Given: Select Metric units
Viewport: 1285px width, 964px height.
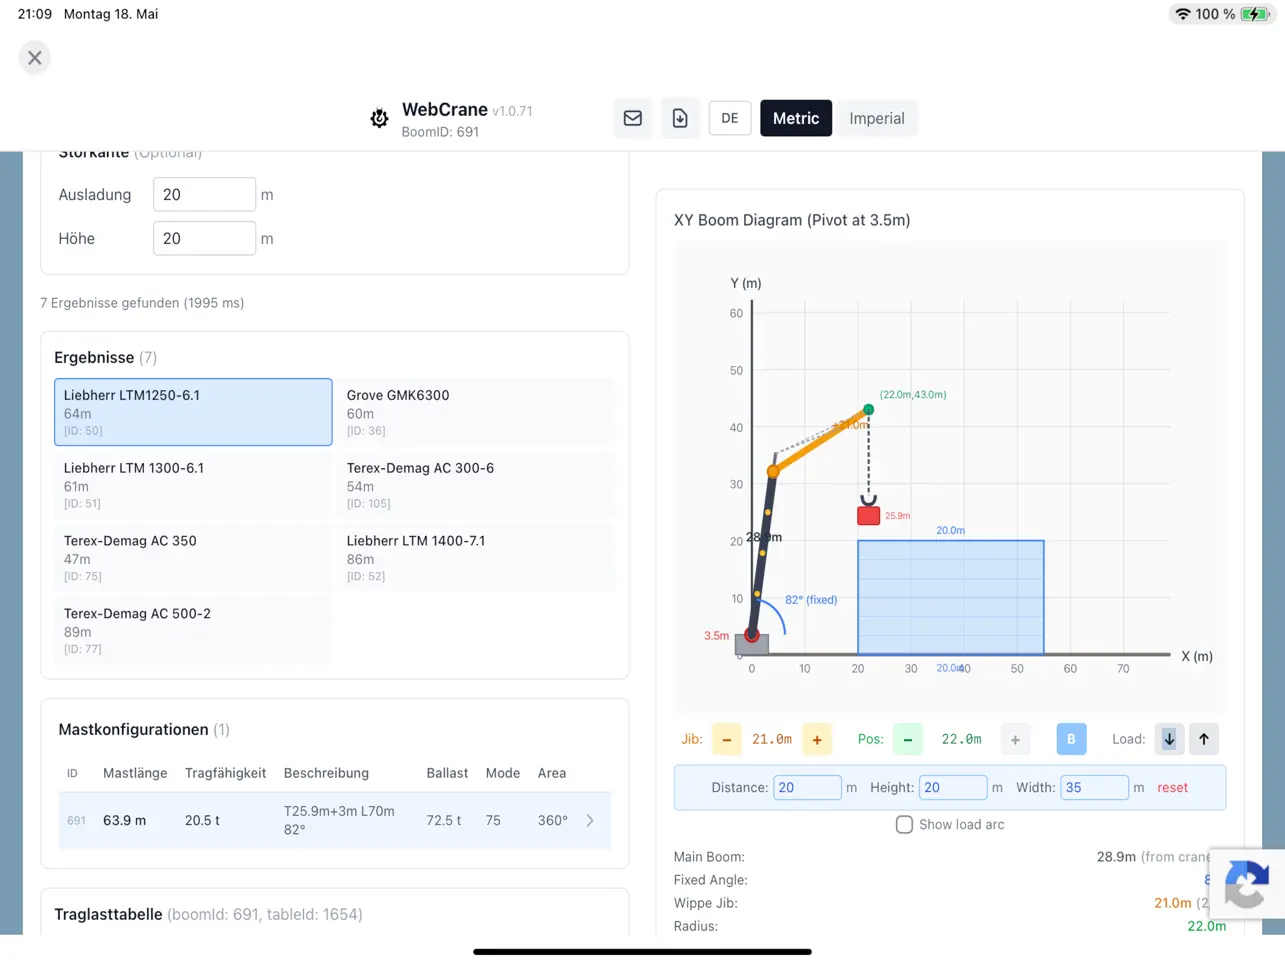Looking at the screenshot, I should 796,118.
